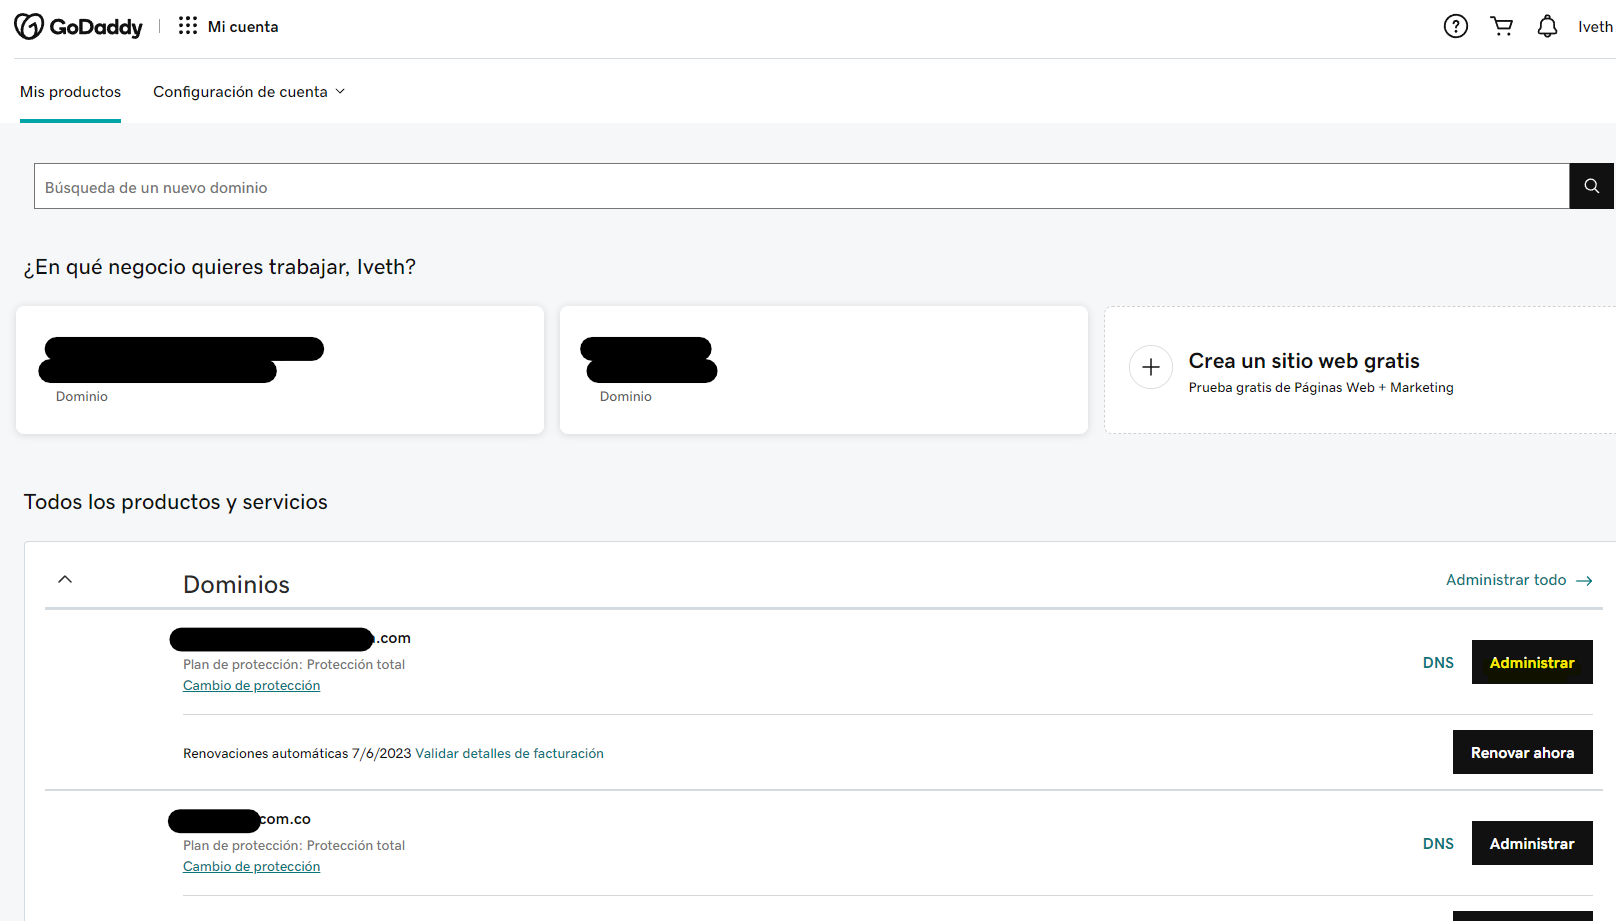Select the Mis productos tab
The image size is (1616, 921).
pyautogui.click(x=70, y=92)
